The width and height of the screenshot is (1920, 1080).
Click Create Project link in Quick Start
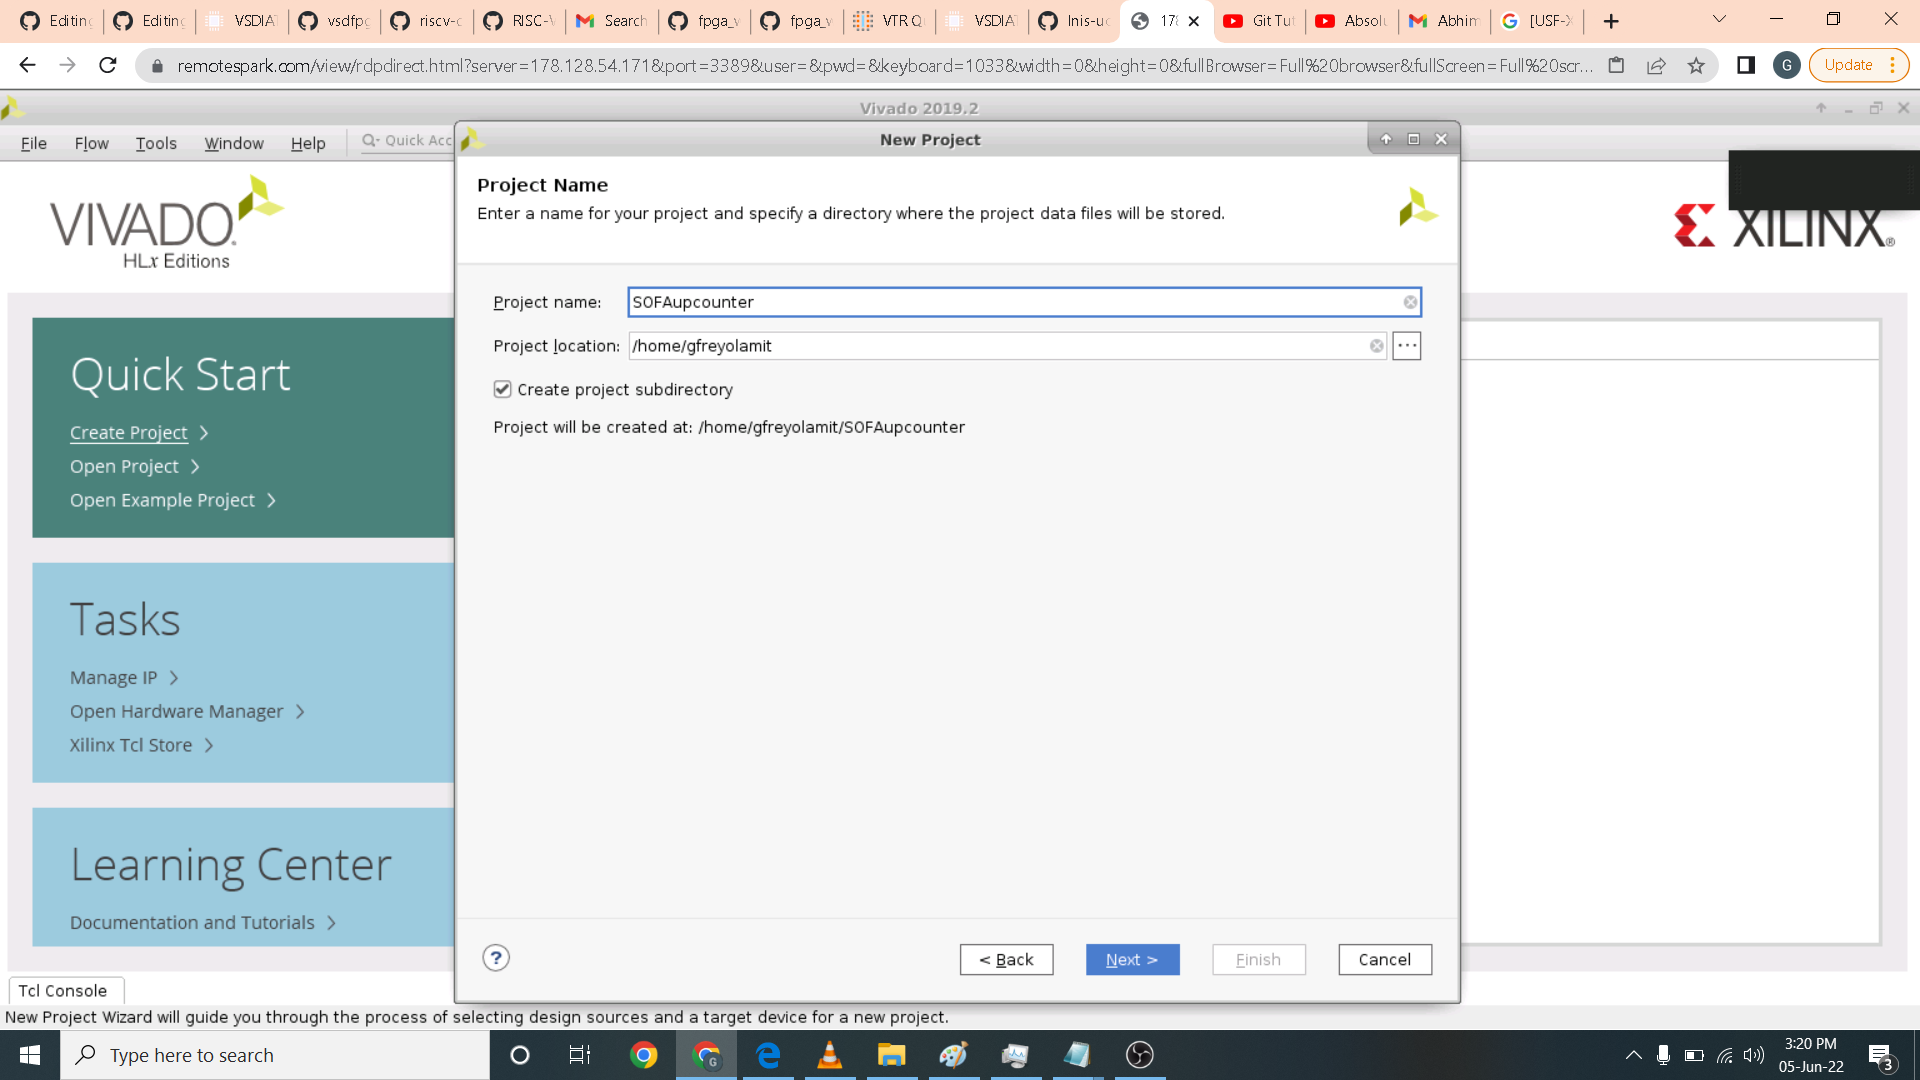[x=129, y=433]
